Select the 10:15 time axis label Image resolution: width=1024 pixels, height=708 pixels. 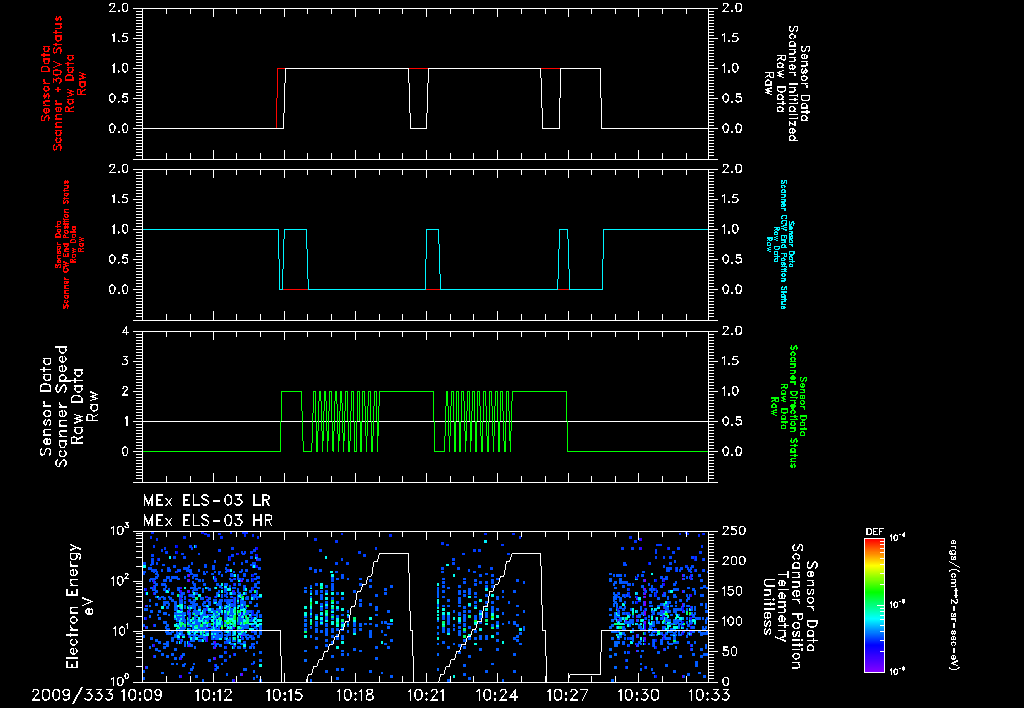(284, 696)
